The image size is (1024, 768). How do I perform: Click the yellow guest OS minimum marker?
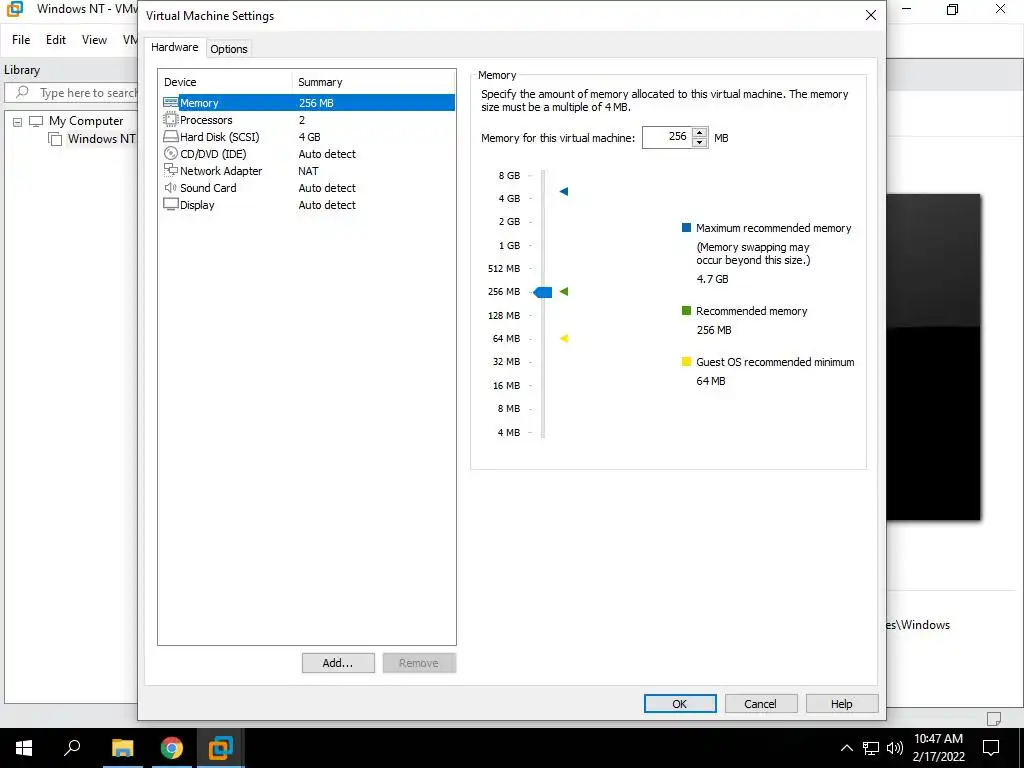point(564,338)
